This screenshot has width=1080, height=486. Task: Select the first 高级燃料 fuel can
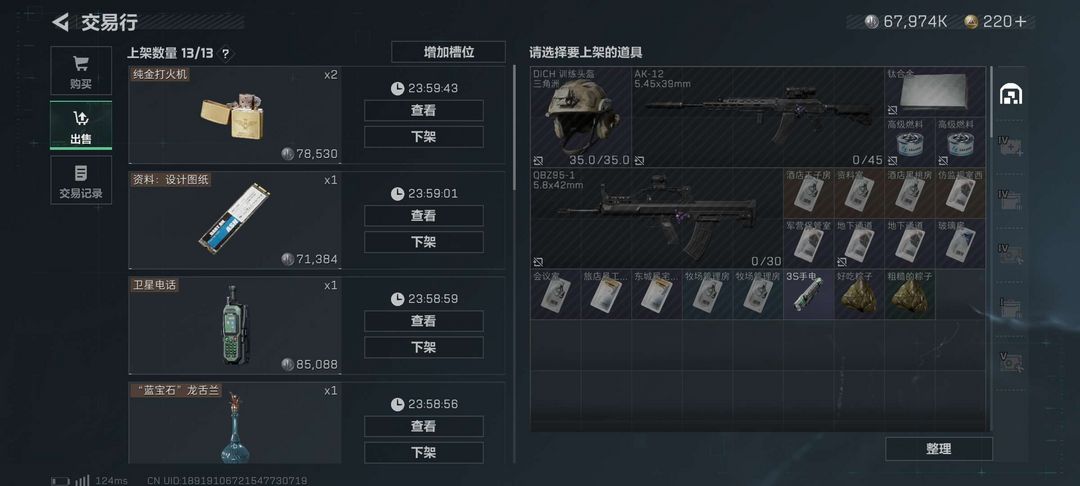910,142
